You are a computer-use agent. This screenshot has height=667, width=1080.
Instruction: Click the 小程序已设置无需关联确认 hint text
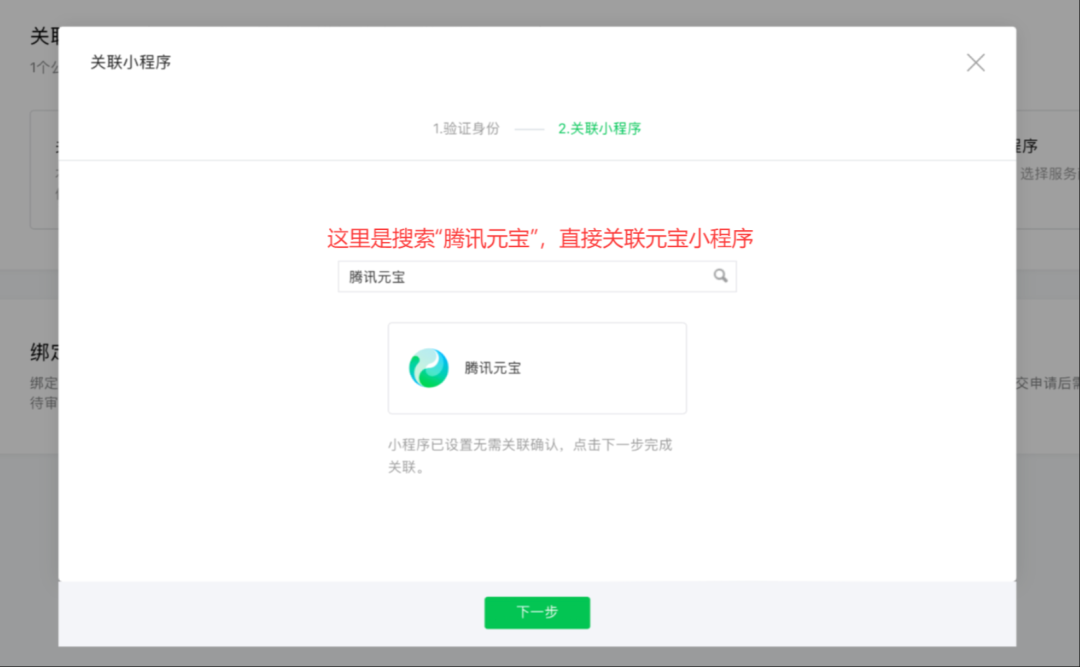point(530,455)
